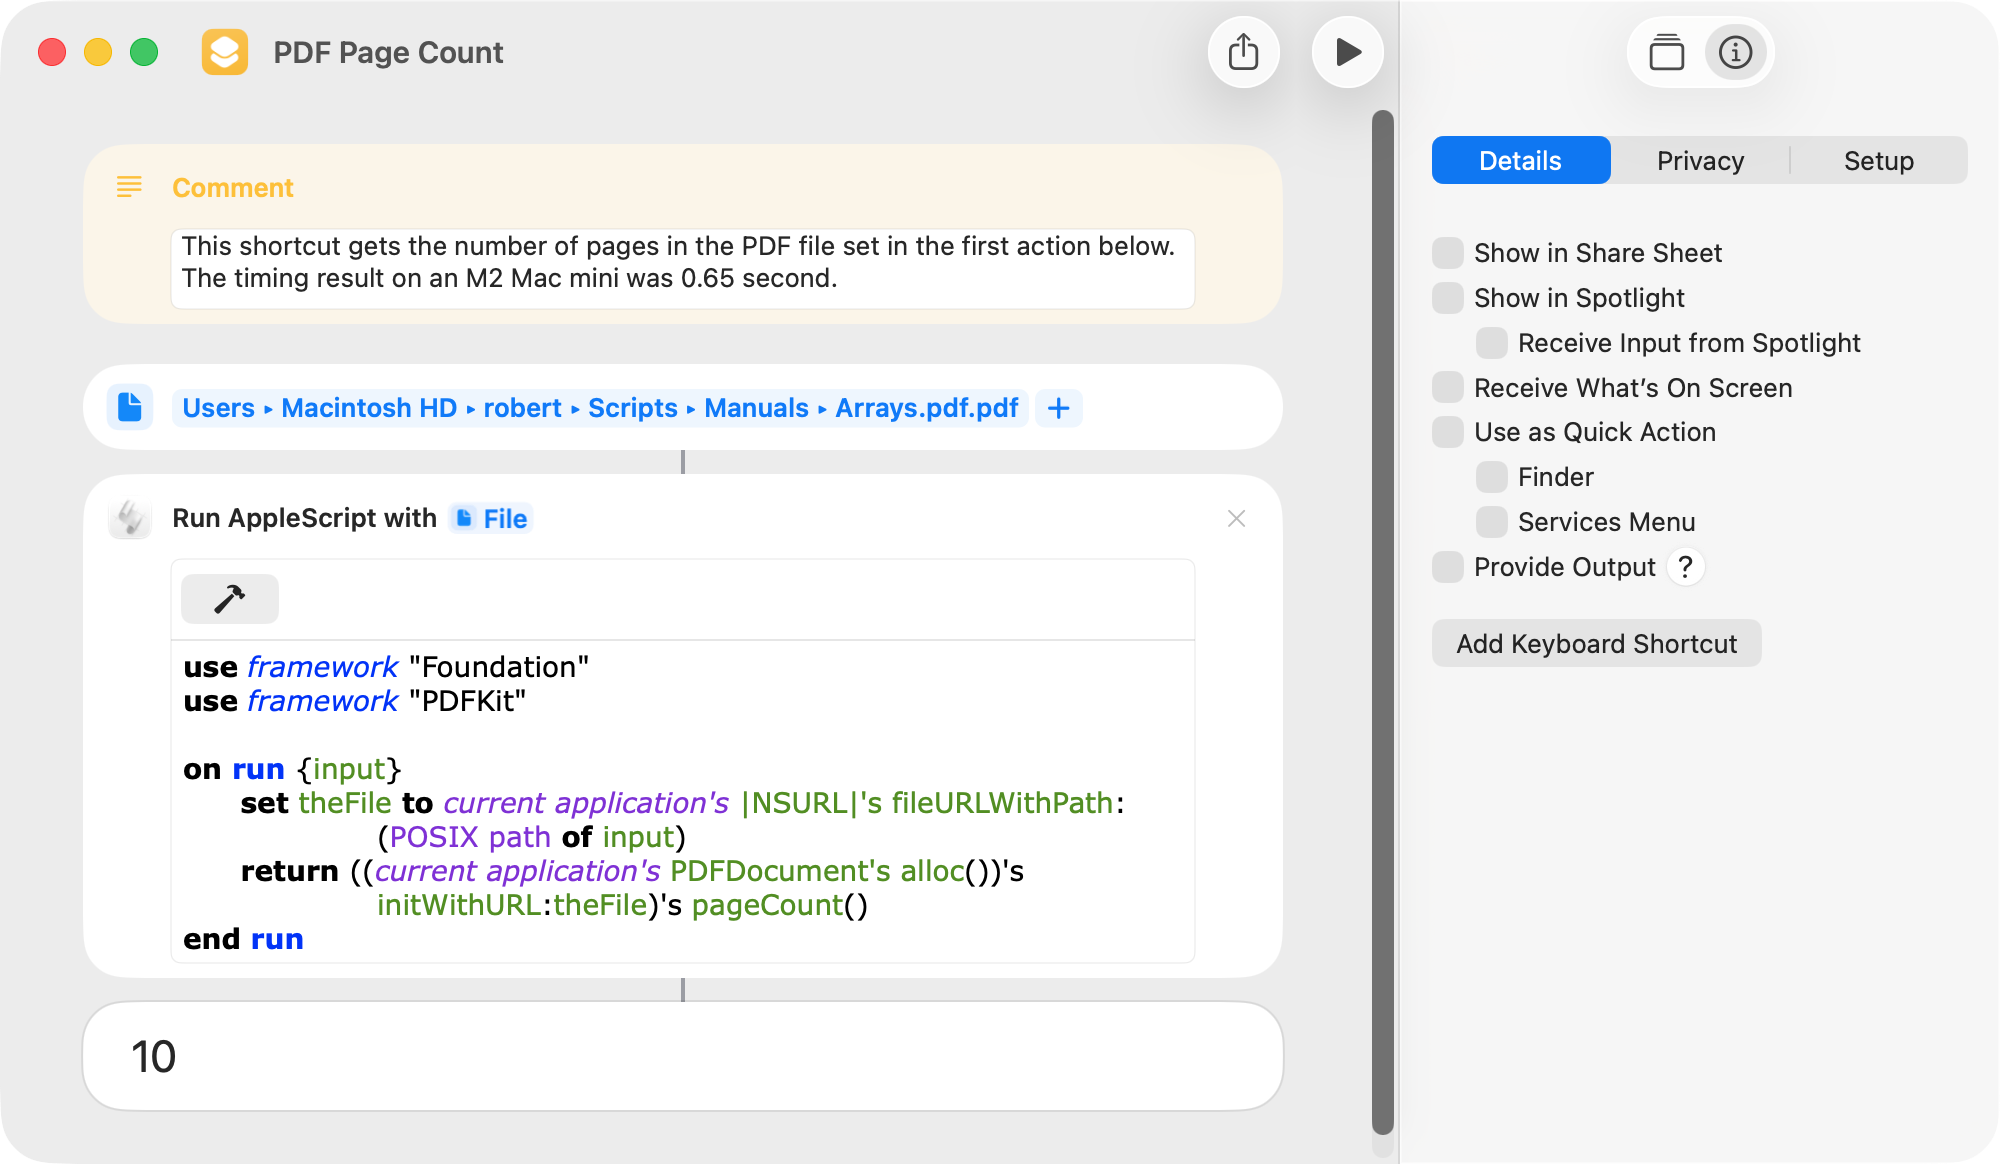The width and height of the screenshot is (2000, 1164).
Task: Click the File variable token
Action: (x=491, y=518)
